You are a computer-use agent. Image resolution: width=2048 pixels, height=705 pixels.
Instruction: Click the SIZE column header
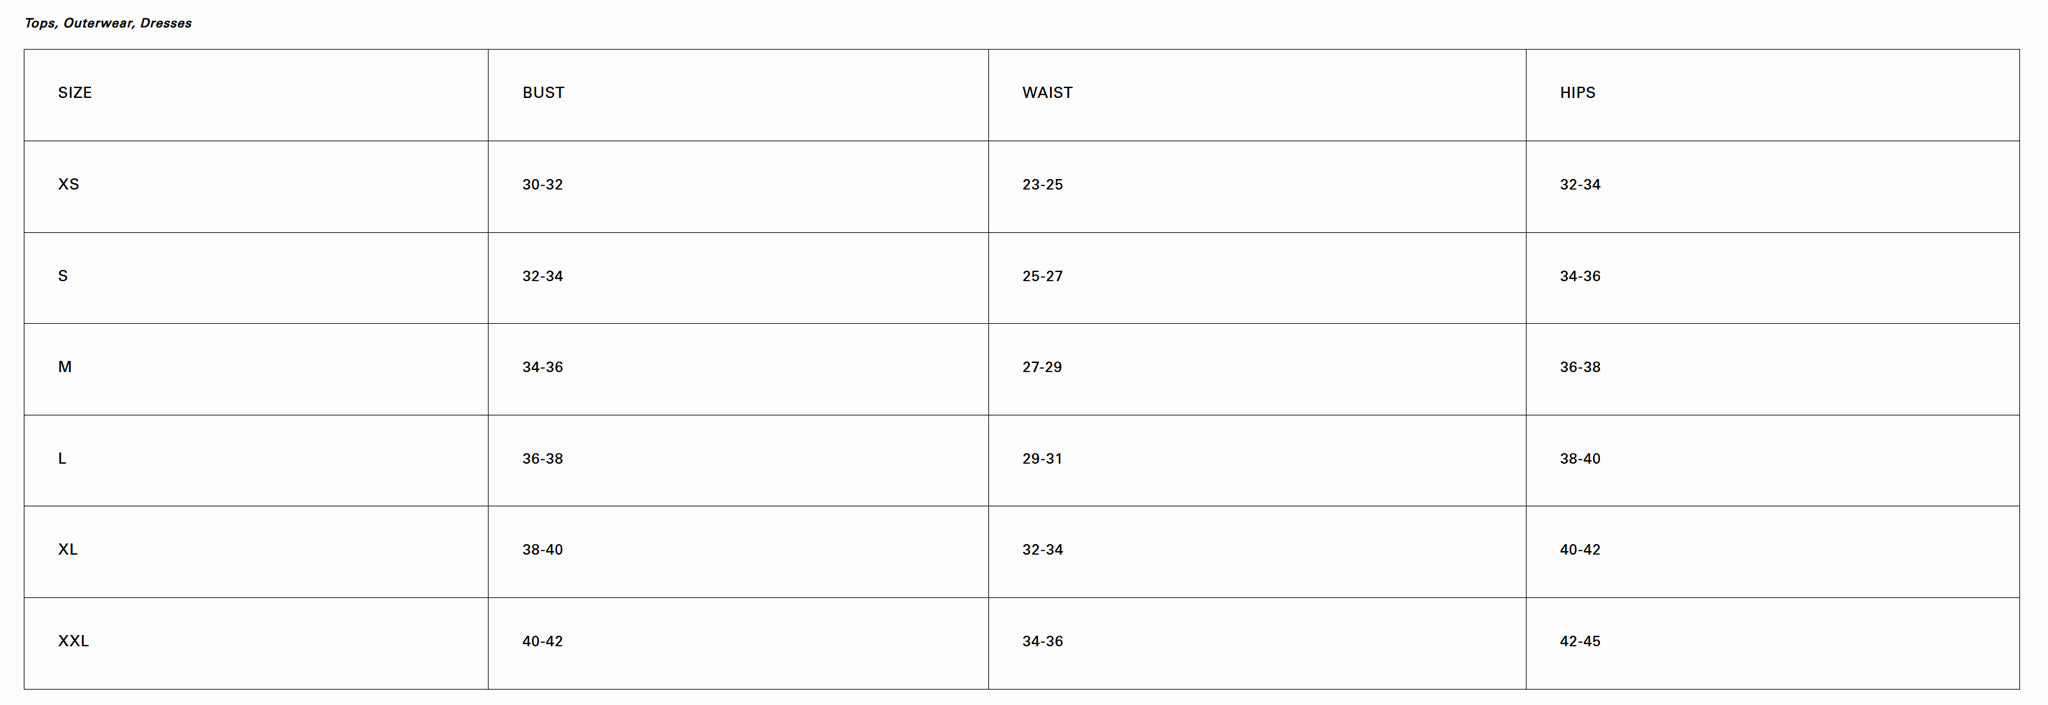point(75,93)
